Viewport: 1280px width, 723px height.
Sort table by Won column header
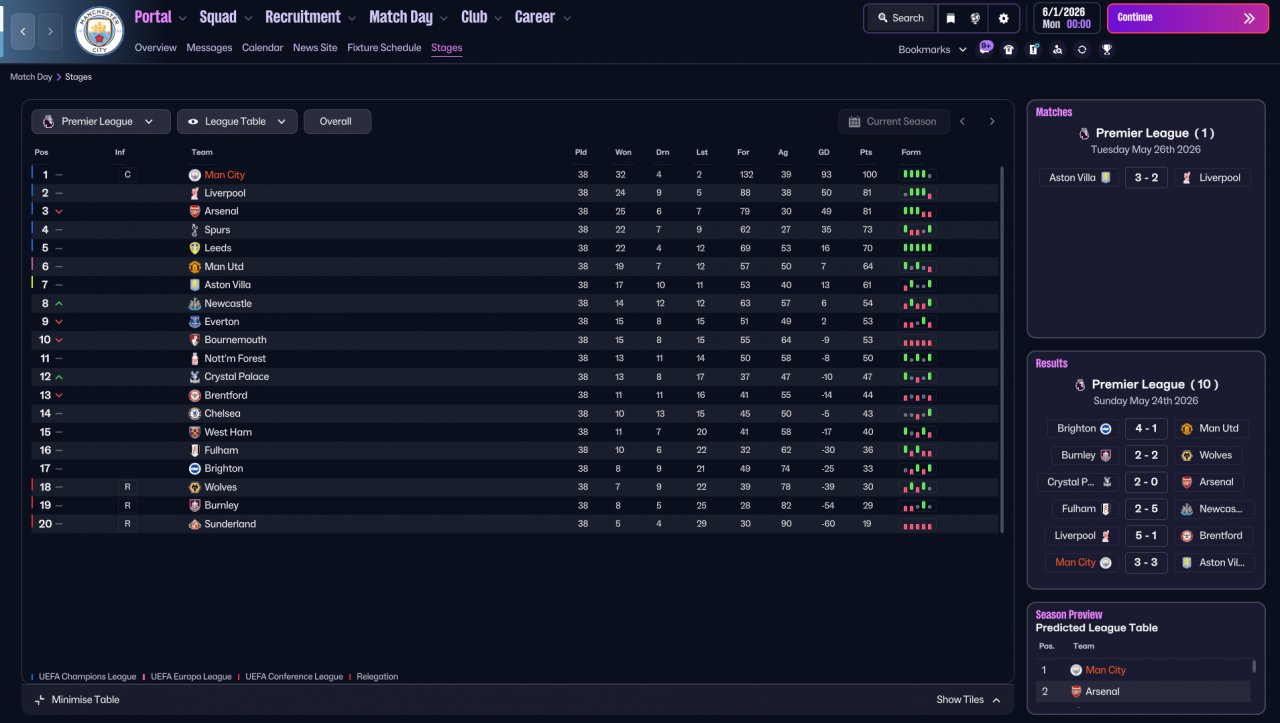(623, 152)
